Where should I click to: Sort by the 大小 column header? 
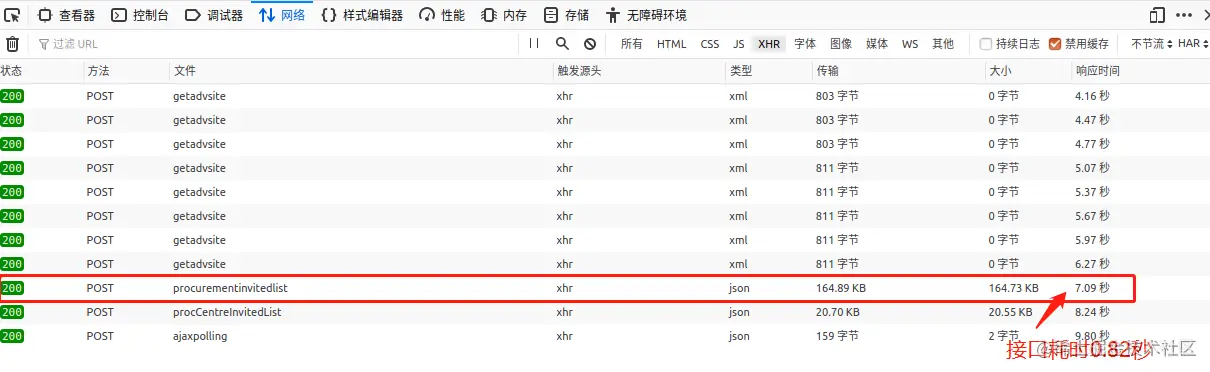pos(1028,71)
